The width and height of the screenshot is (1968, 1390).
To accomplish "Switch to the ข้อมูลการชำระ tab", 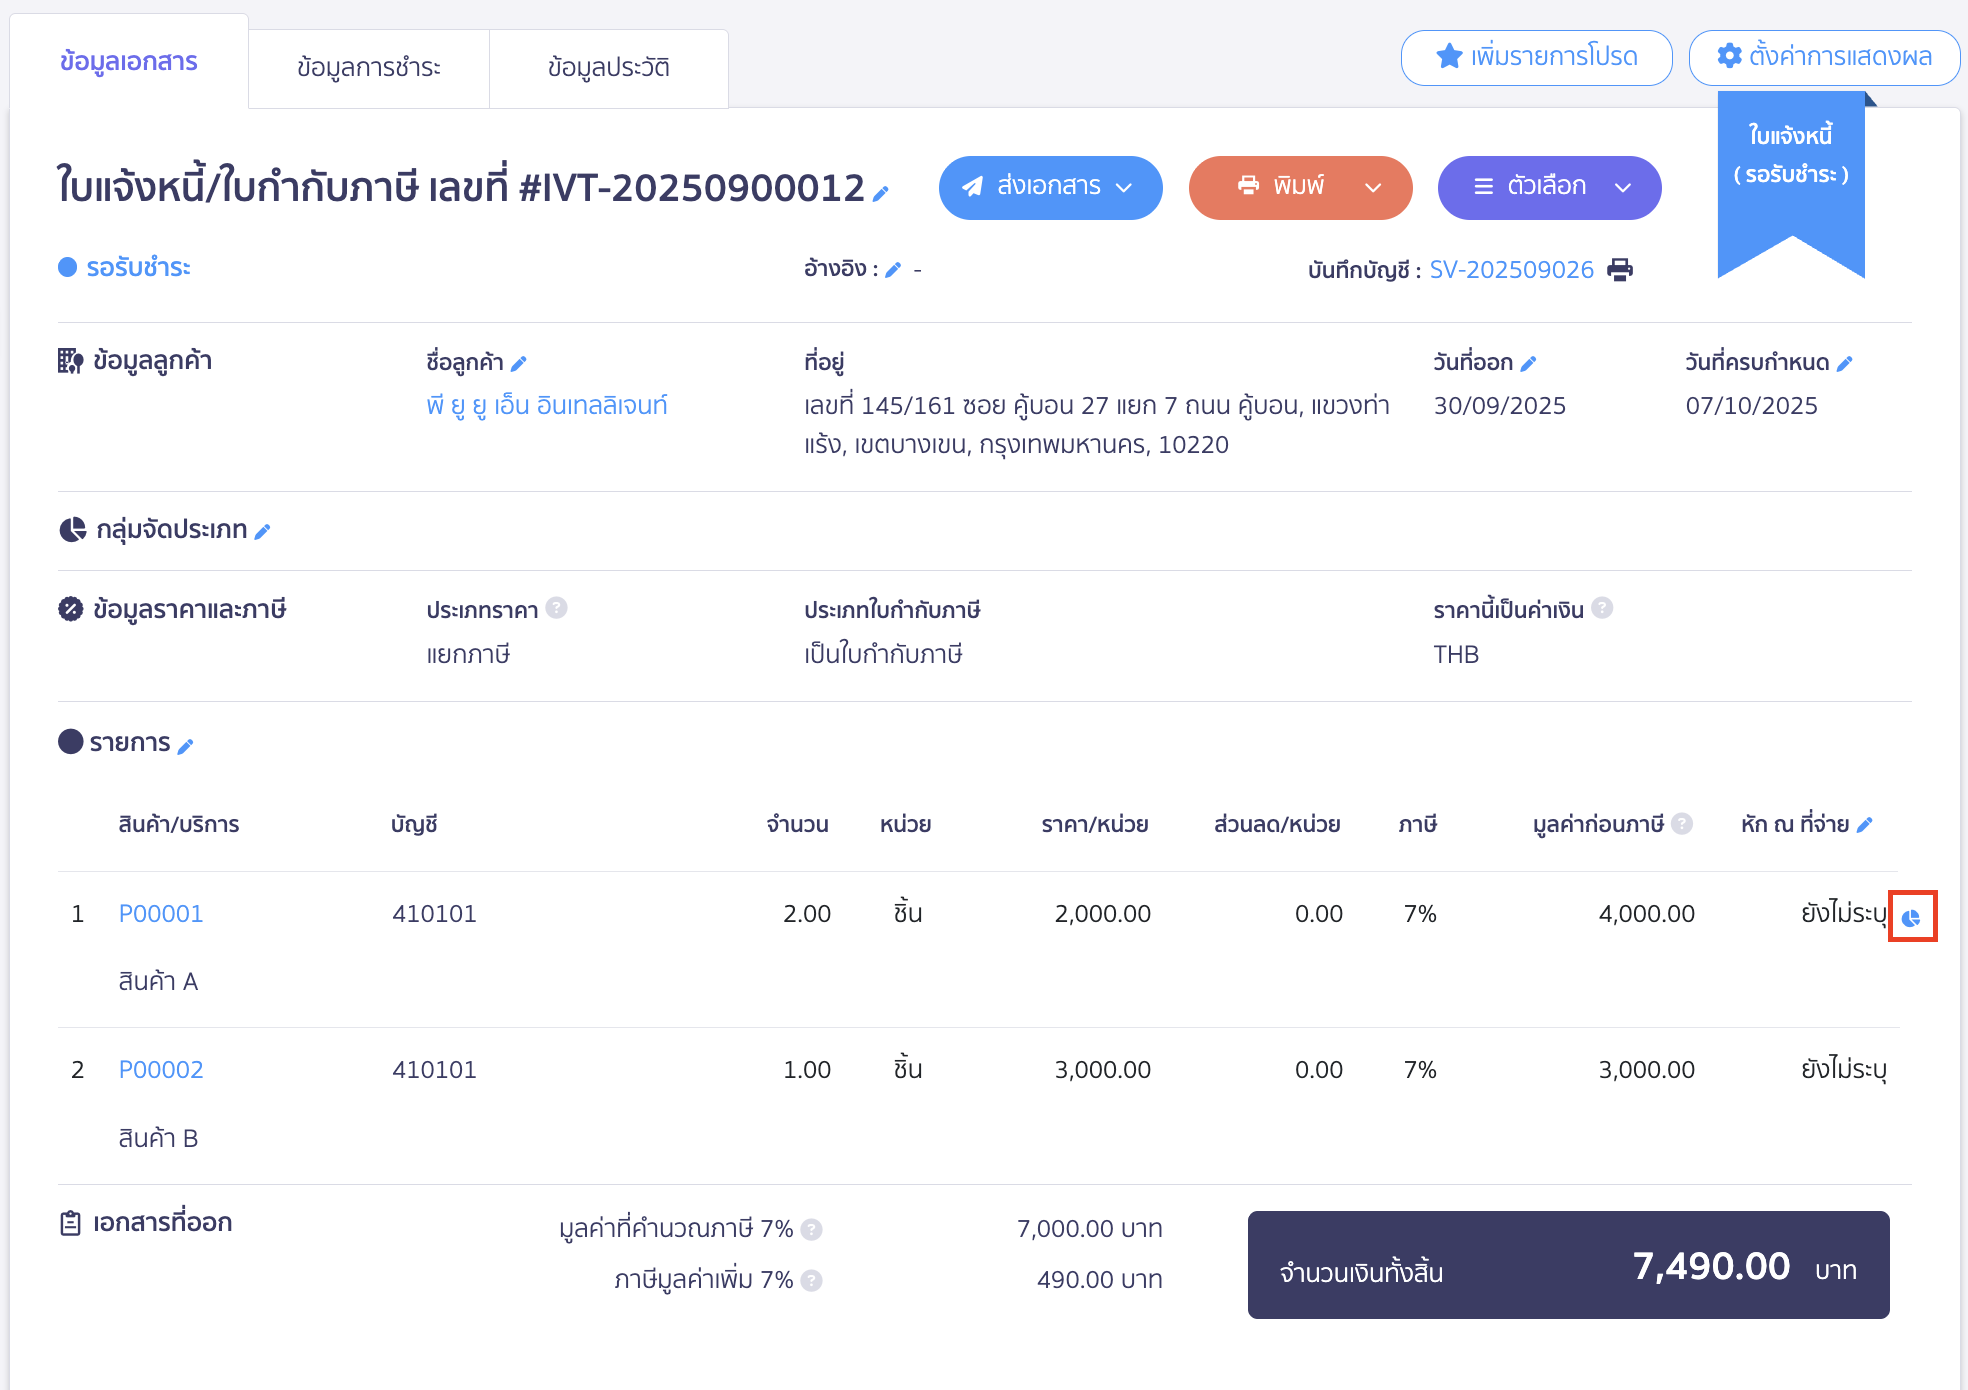I will click(x=368, y=67).
